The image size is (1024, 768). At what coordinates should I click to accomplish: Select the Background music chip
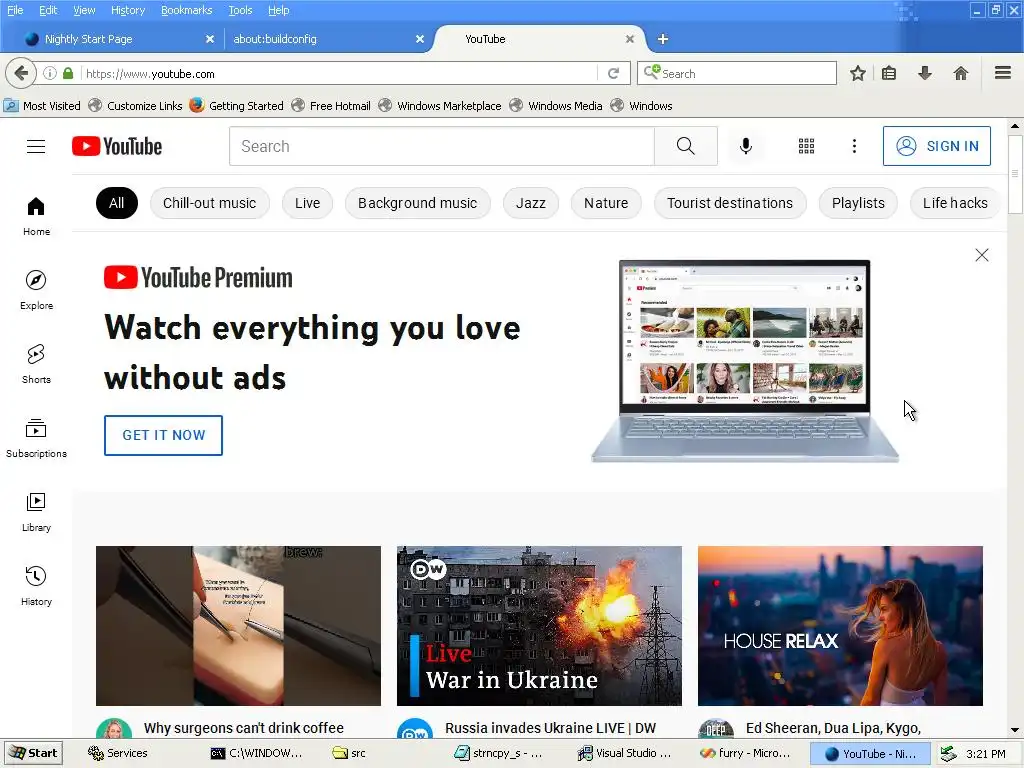(x=417, y=203)
